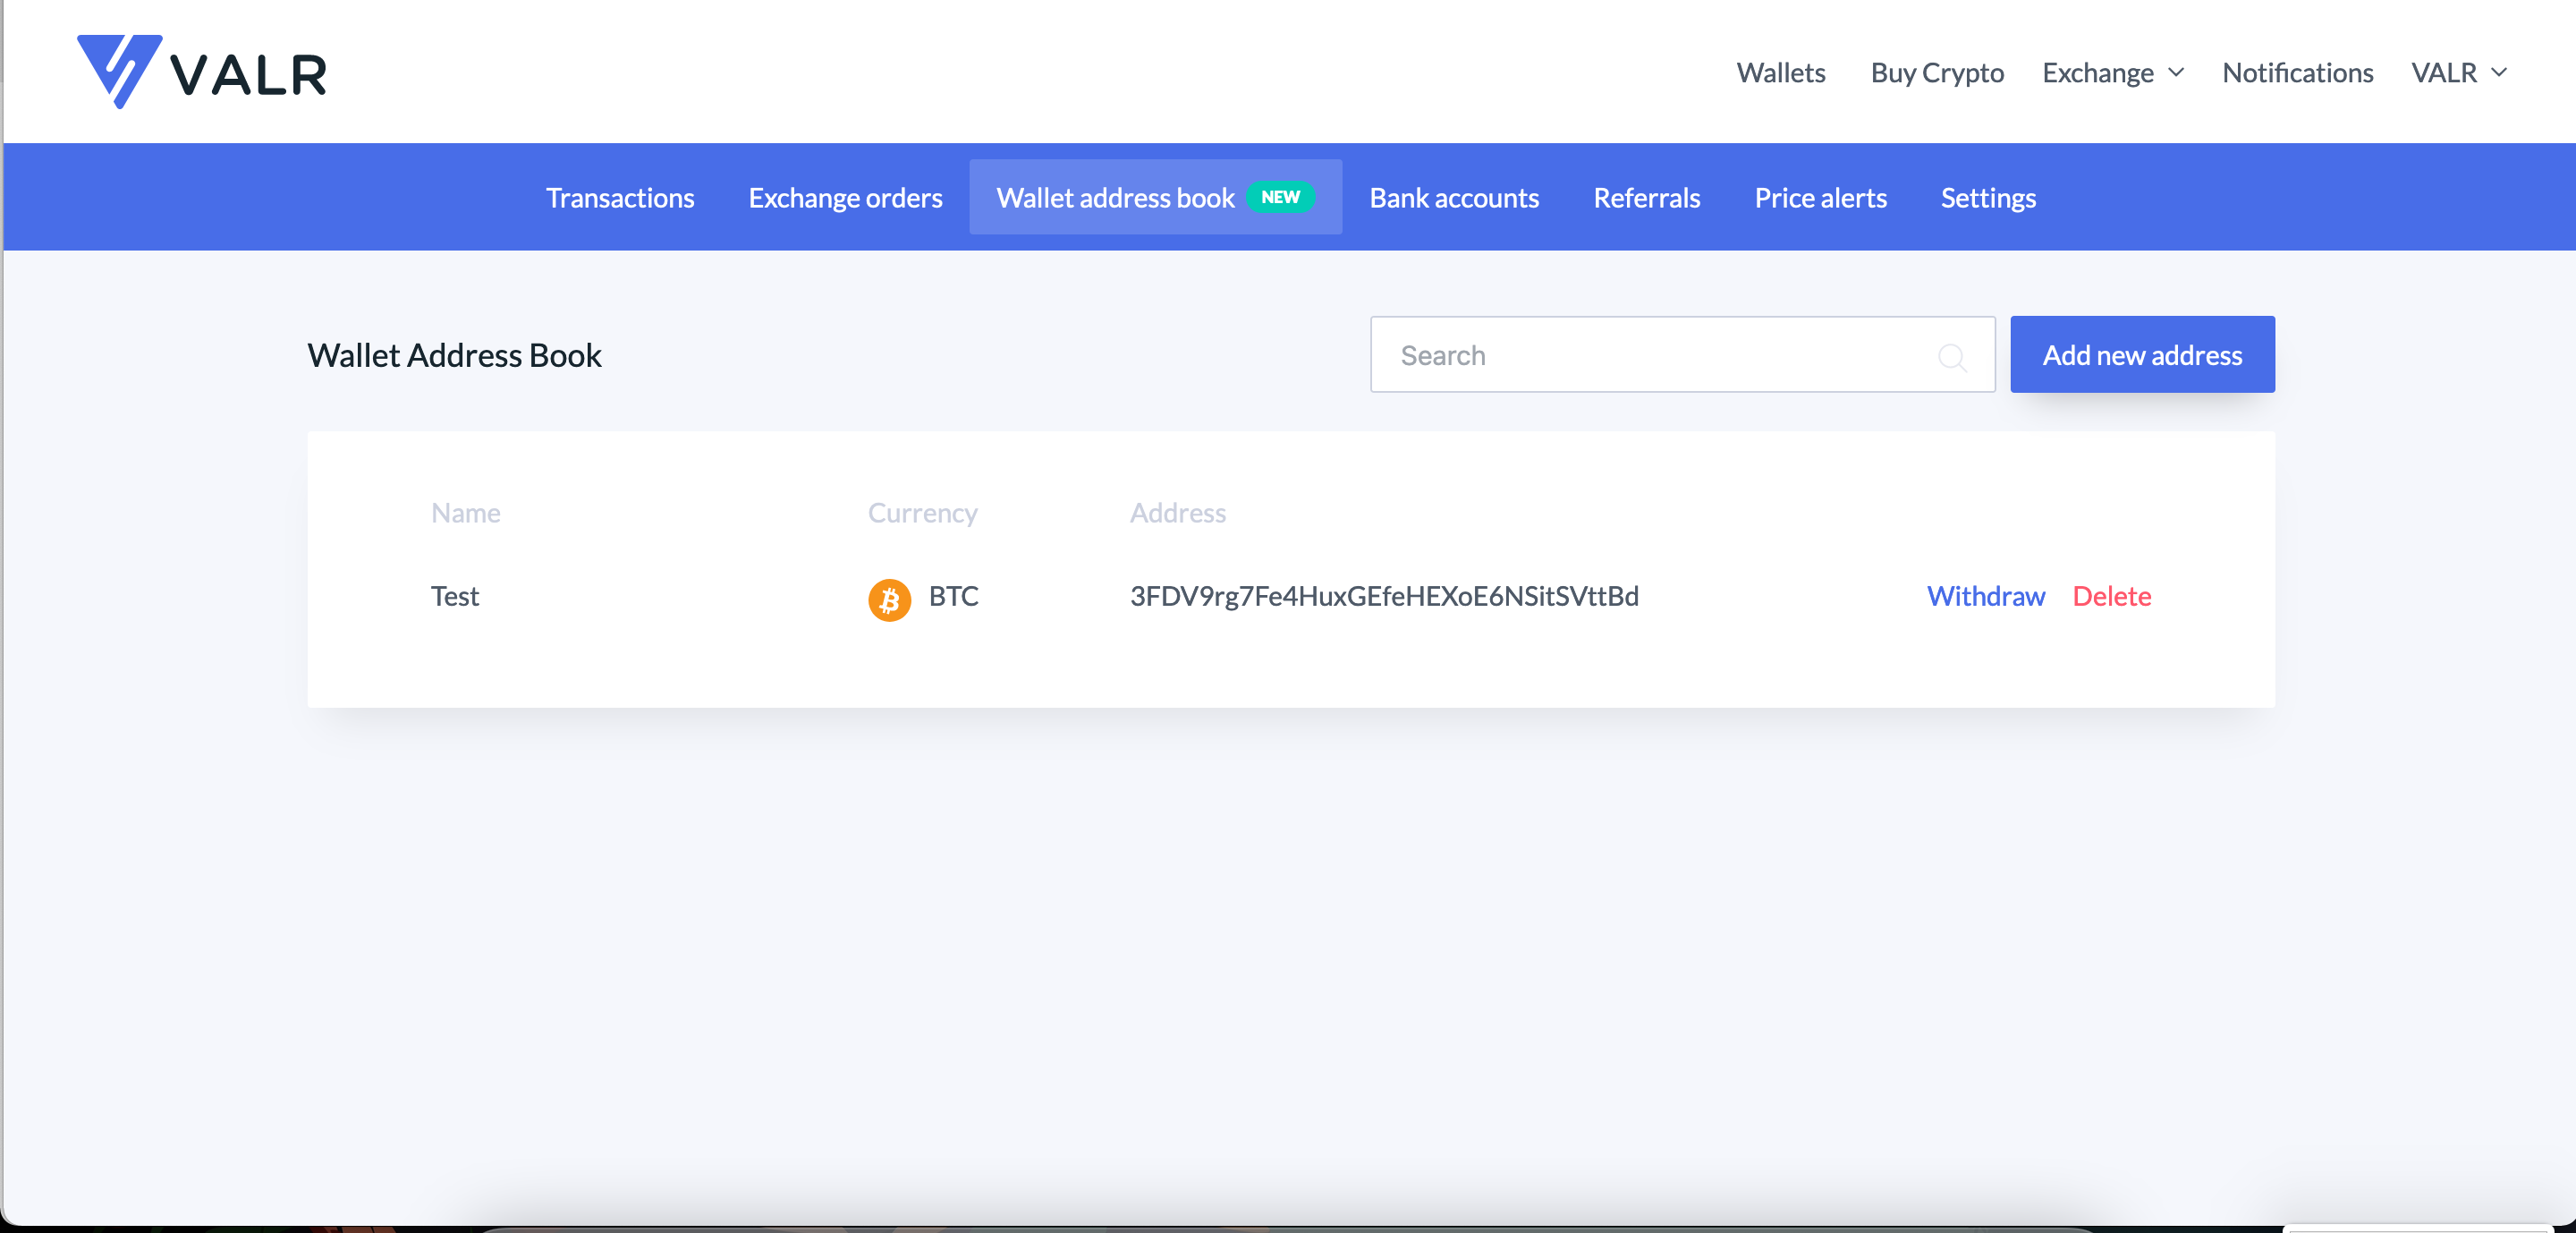Click the 'BTC' currency text
2576x1233 pixels.
pos(953,596)
